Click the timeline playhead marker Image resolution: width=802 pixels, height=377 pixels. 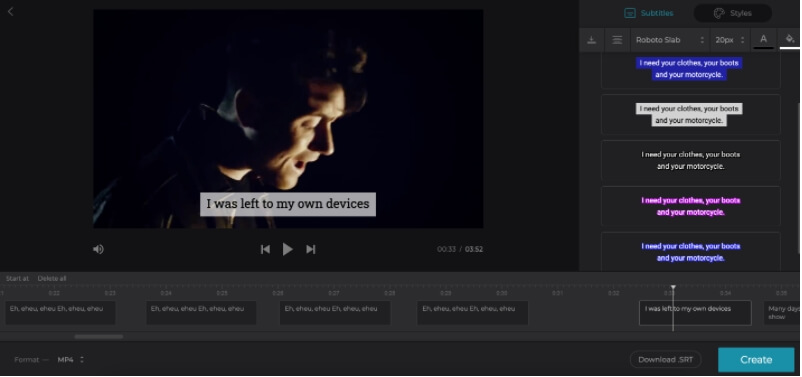(x=673, y=287)
